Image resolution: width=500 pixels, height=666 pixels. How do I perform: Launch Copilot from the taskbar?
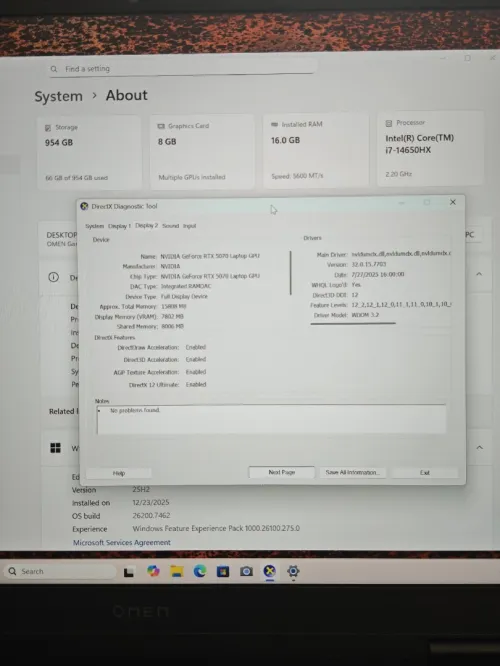pos(153,571)
